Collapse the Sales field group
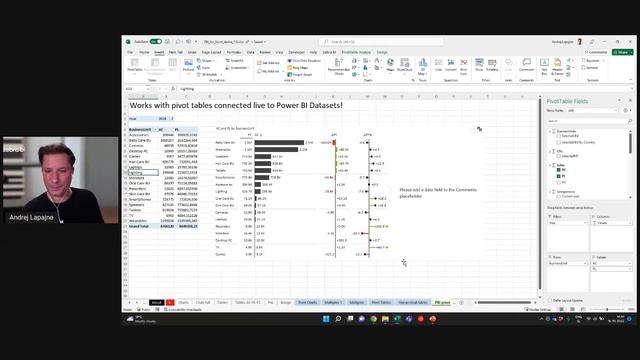Viewport: 640px width, 360px height. 549,165
